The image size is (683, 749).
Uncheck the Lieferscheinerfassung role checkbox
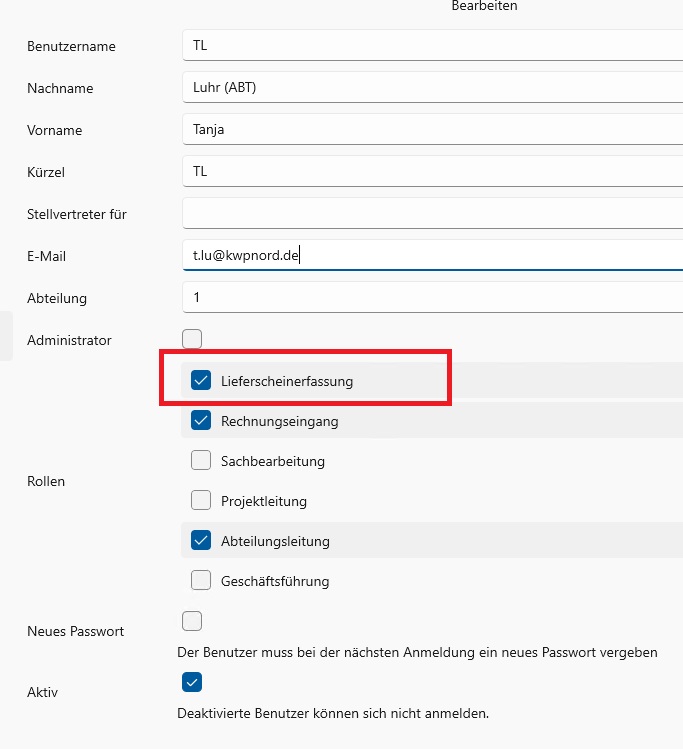(201, 381)
